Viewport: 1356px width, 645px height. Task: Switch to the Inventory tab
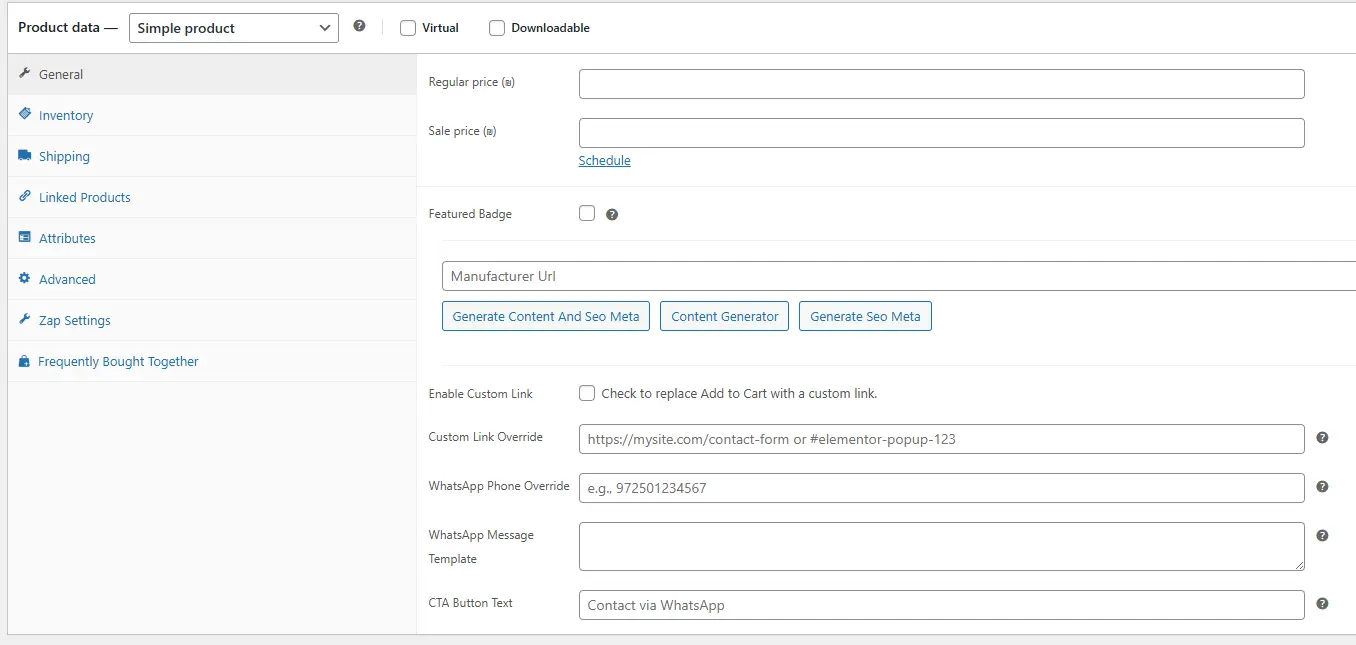[66, 116]
